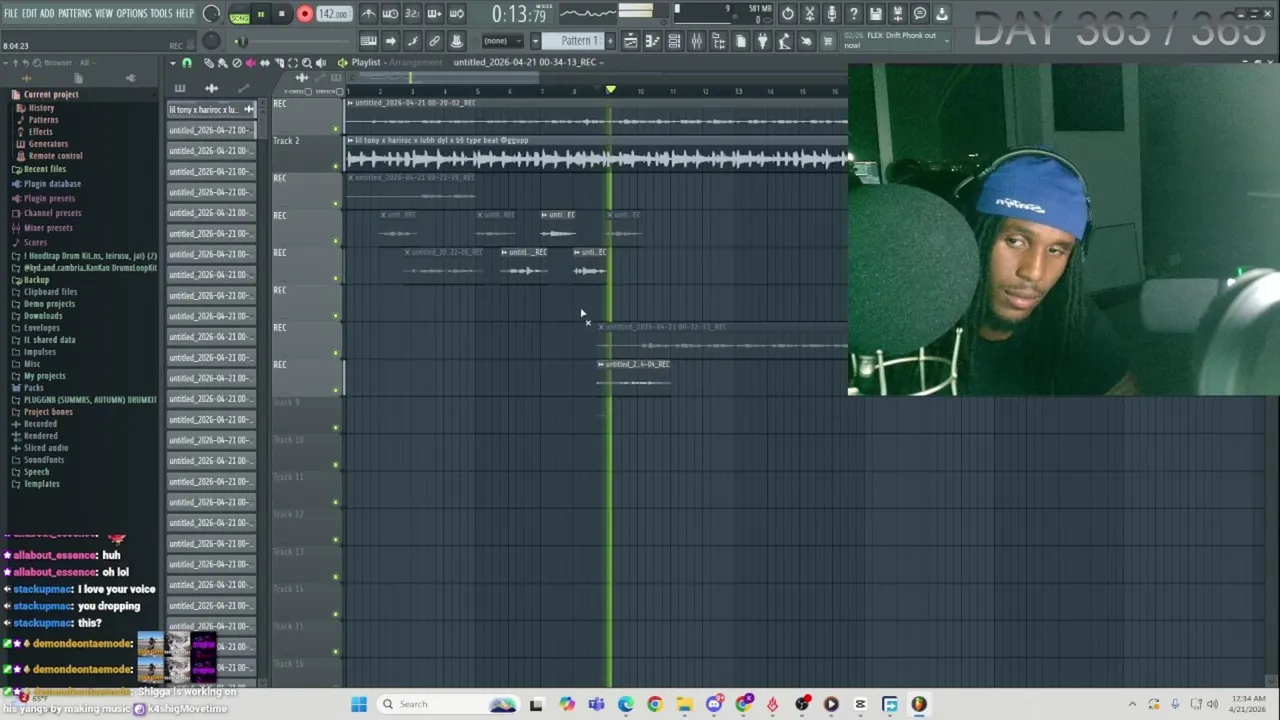Open the VIEW menu
The width and height of the screenshot is (1280, 720).
(x=104, y=14)
